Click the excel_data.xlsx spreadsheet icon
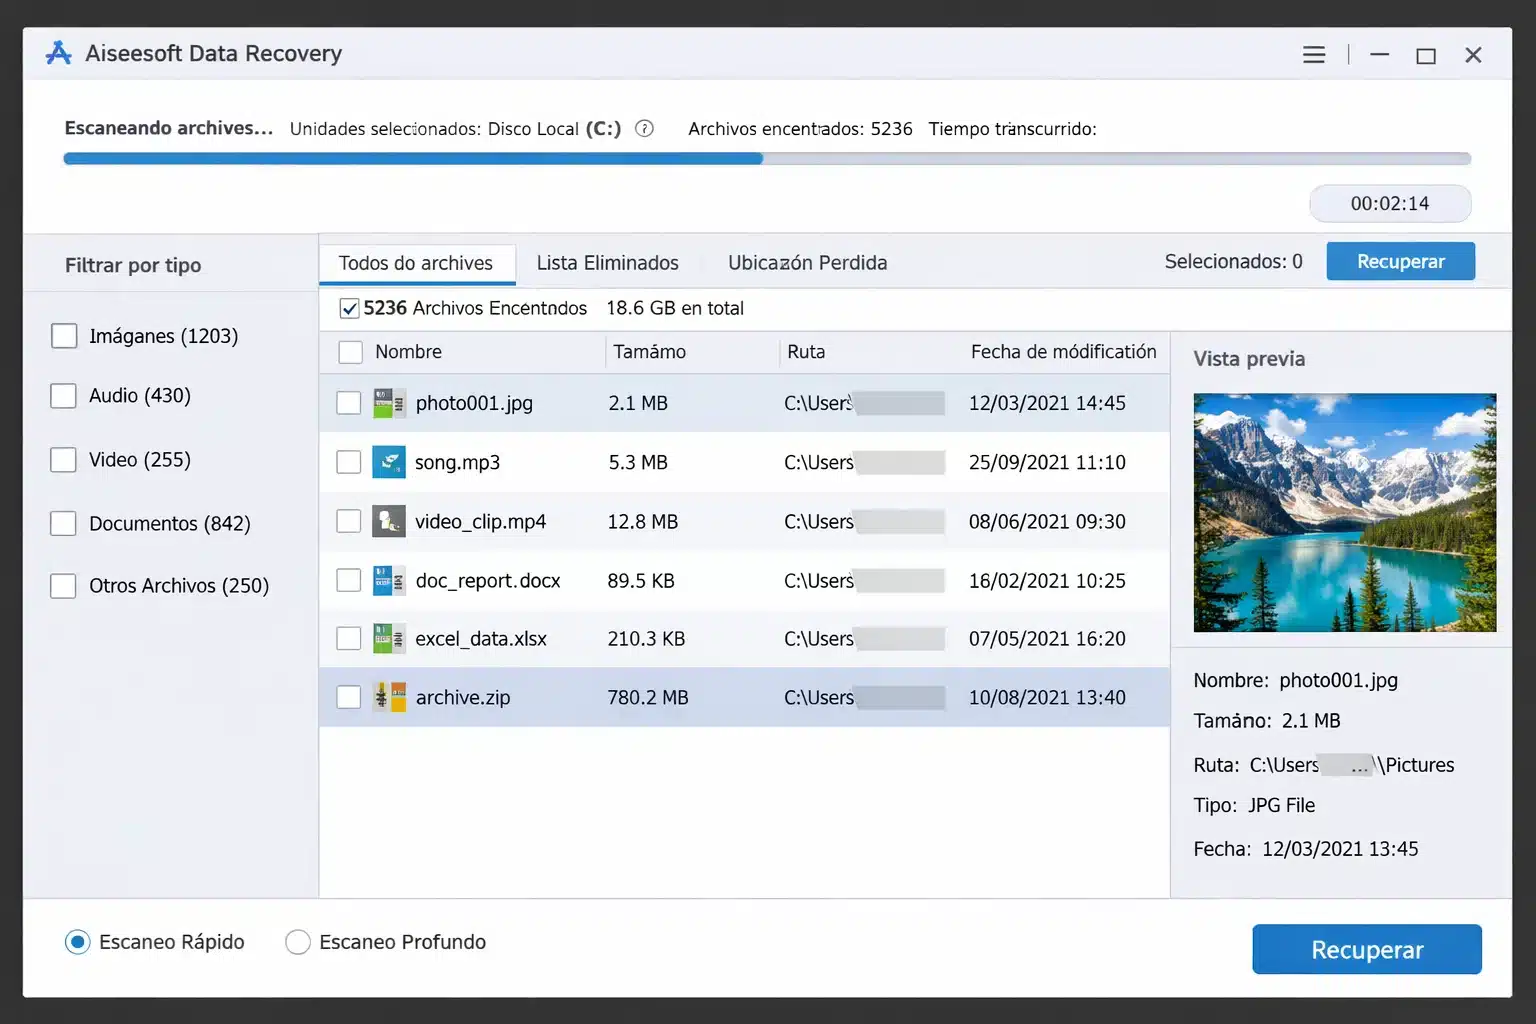The width and height of the screenshot is (1536, 1024). pyautogui.click(x=389, y=638)
